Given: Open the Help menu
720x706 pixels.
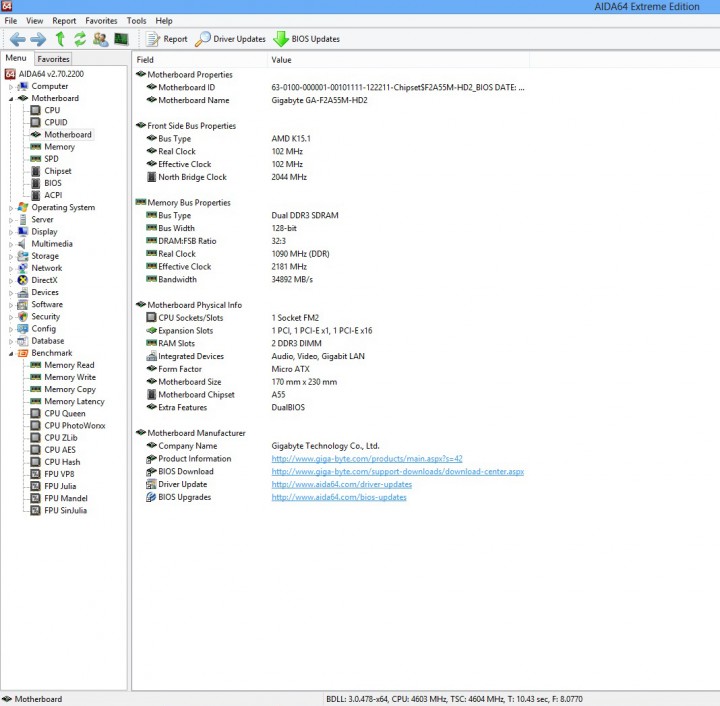Looking at the screenshot, I should [164, 21].
